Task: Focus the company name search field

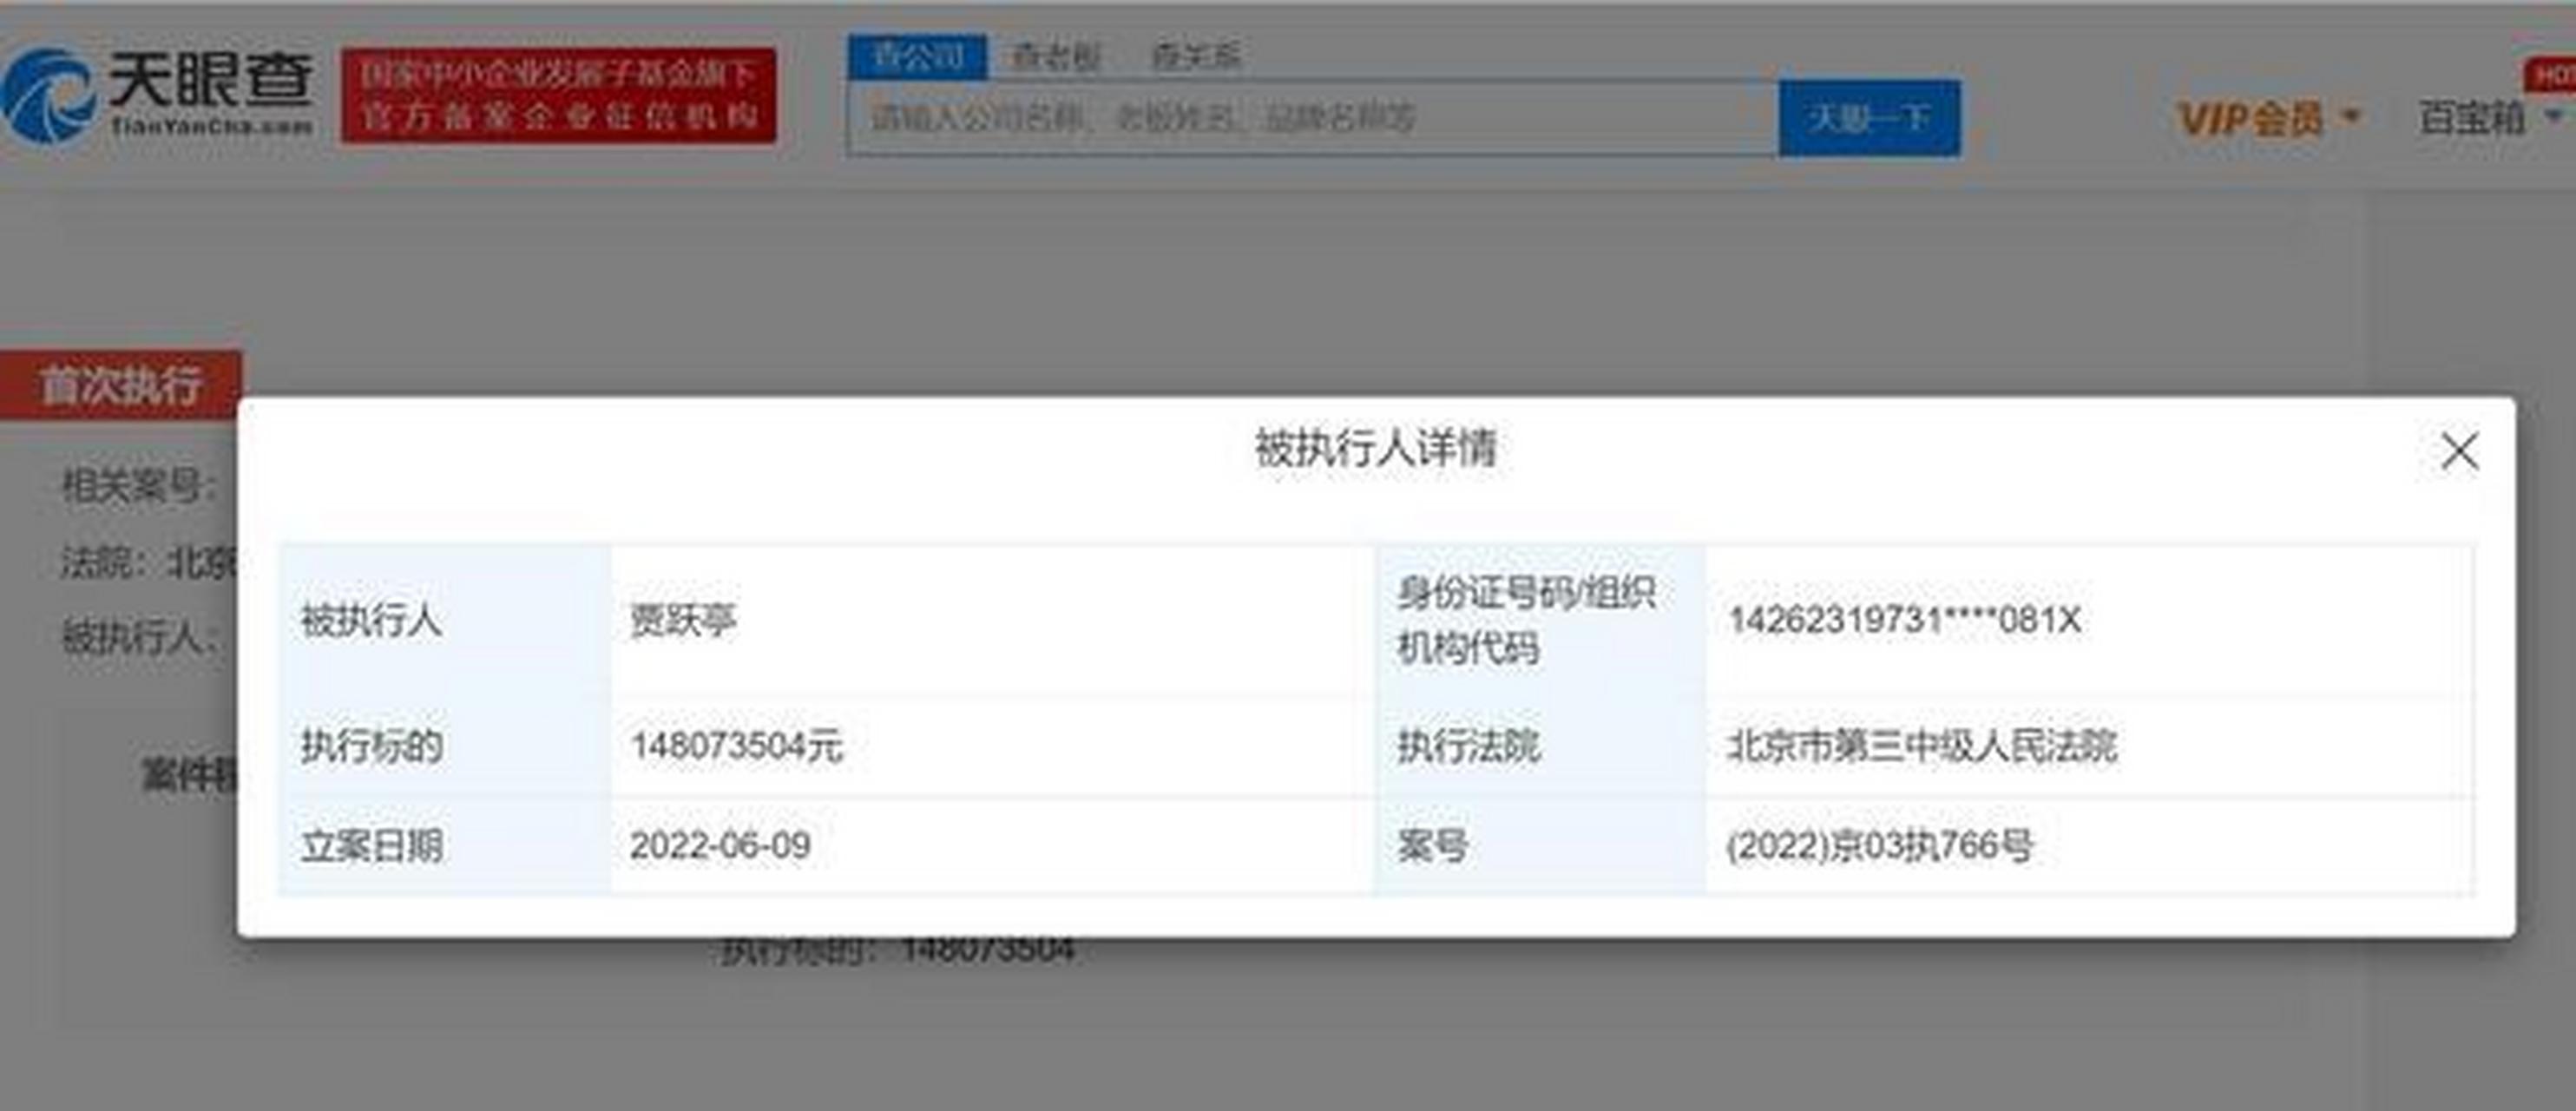Action: point(1313,118)
